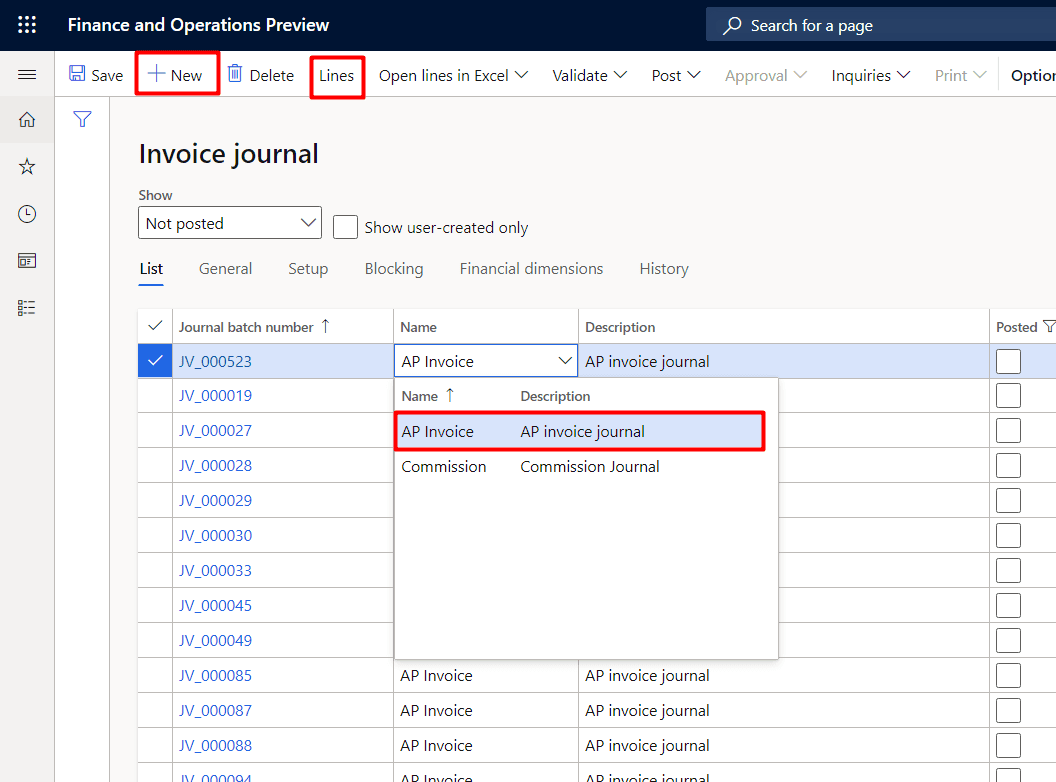
Task: Switch to the Blocking tab
Action: [x=393, y=268]
